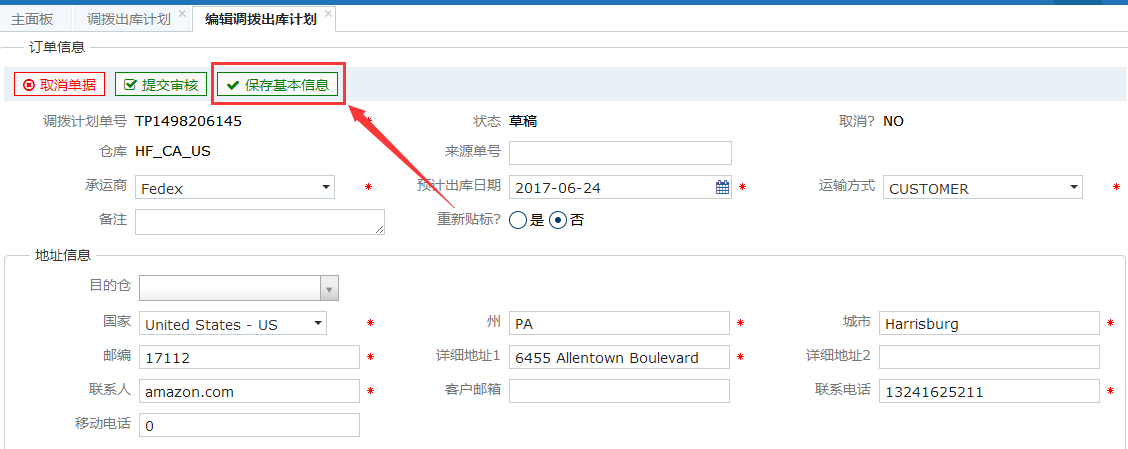Click the calendar icon beside 预计出库日期
Image resolution: width=1128 pixels, height=449 pixels.
(x=722, y=188)
